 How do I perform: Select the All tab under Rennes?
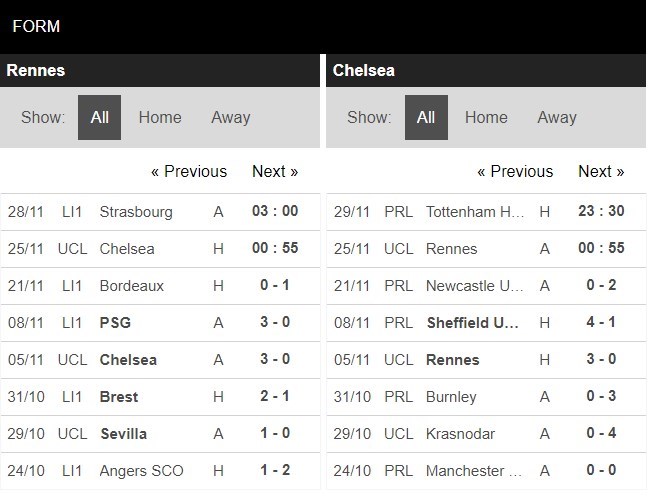pos(100,117)
